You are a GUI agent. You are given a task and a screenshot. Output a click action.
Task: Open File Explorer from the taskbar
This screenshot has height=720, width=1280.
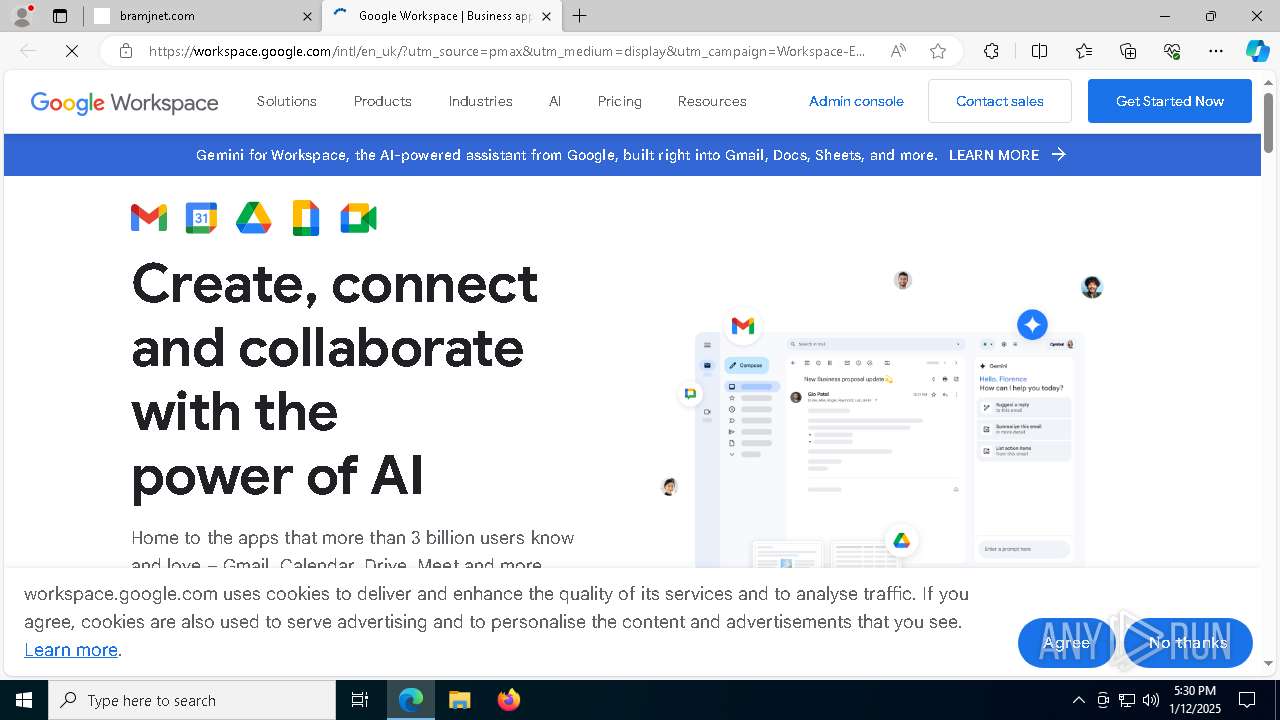[x=459, y=700]
